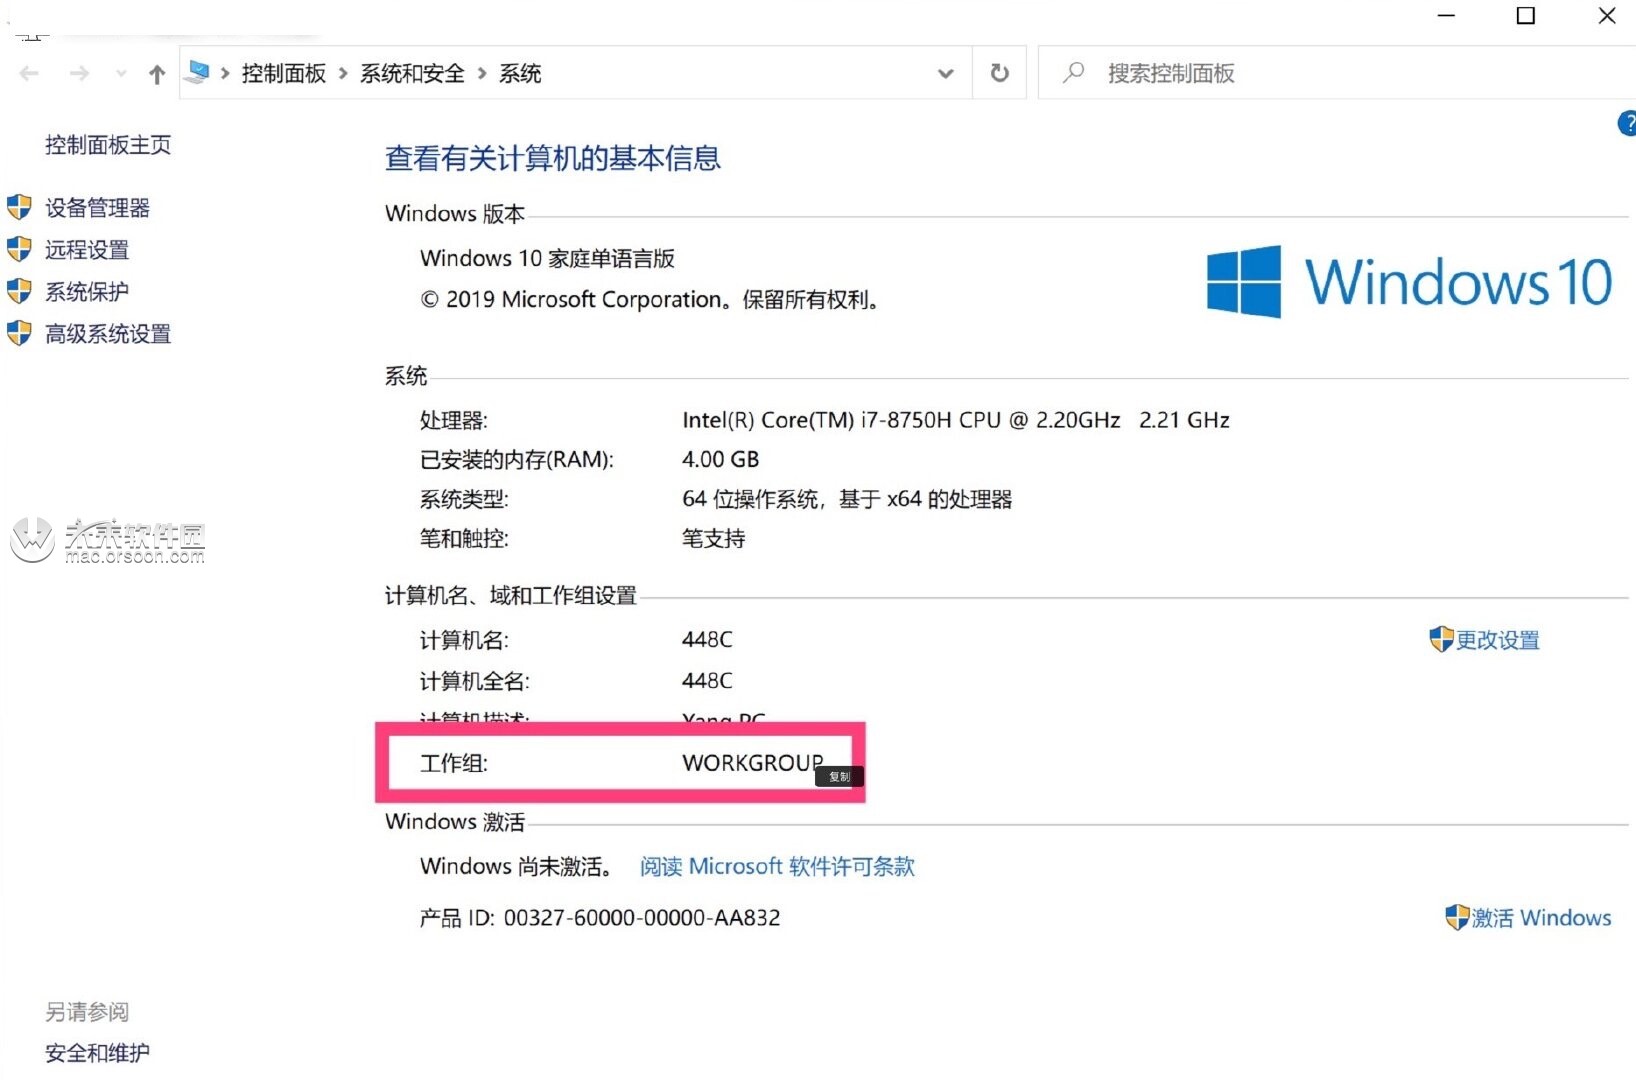Click the shield icon beside 更改设置
The image size is (1636, 1080).
click(x=1441, y=639)
